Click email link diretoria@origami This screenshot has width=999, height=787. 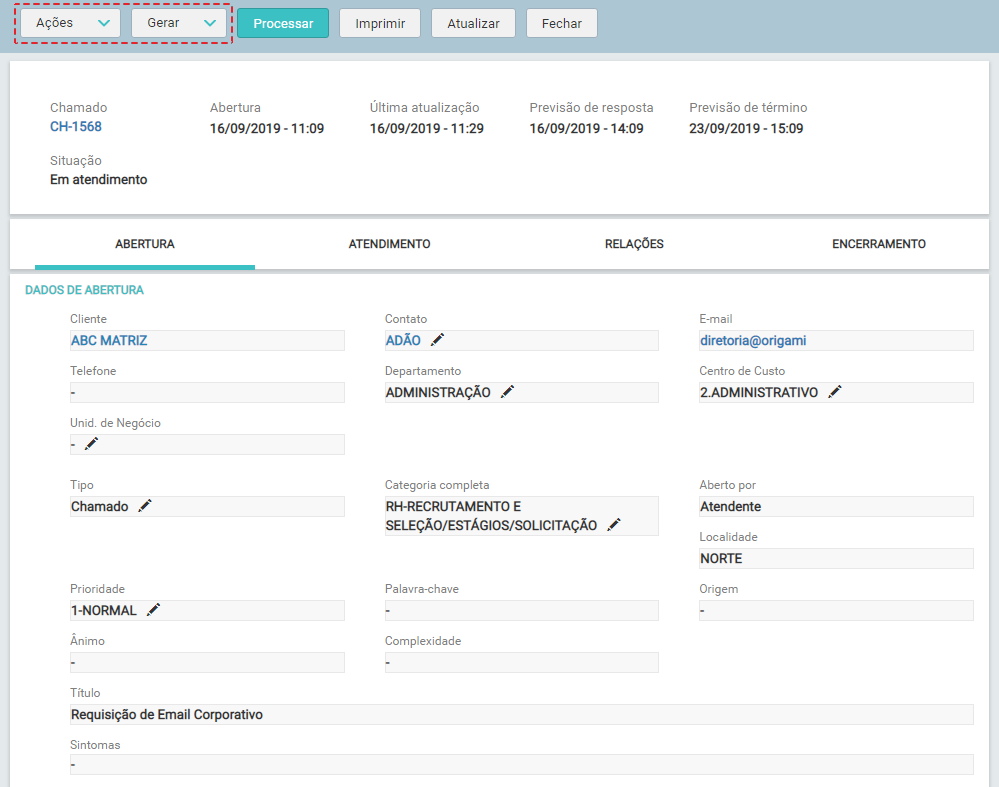(753, 341)
